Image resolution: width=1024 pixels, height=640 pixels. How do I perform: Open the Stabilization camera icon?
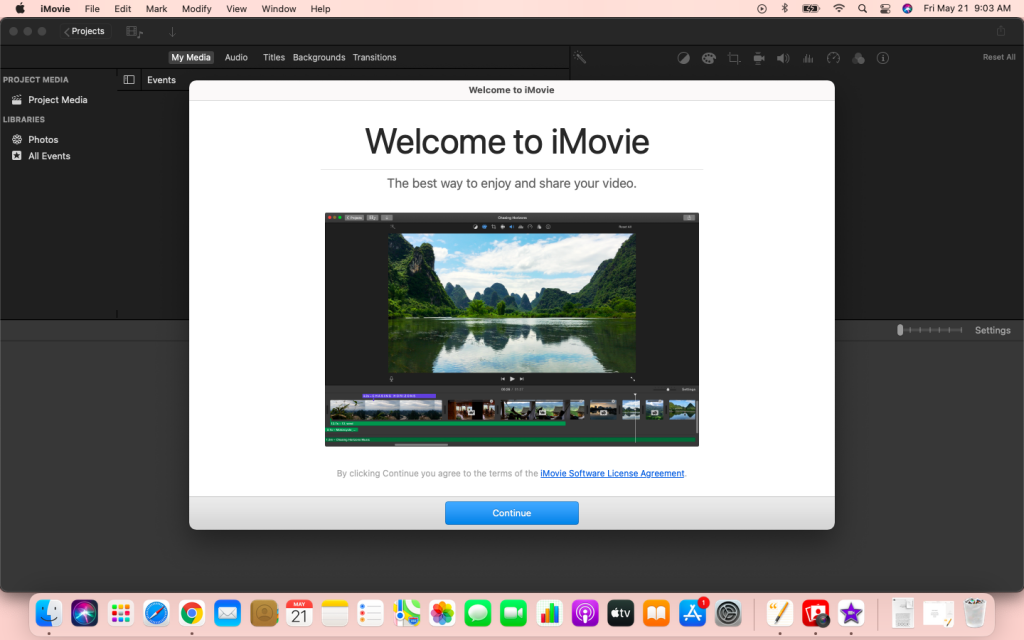point(758,58)
